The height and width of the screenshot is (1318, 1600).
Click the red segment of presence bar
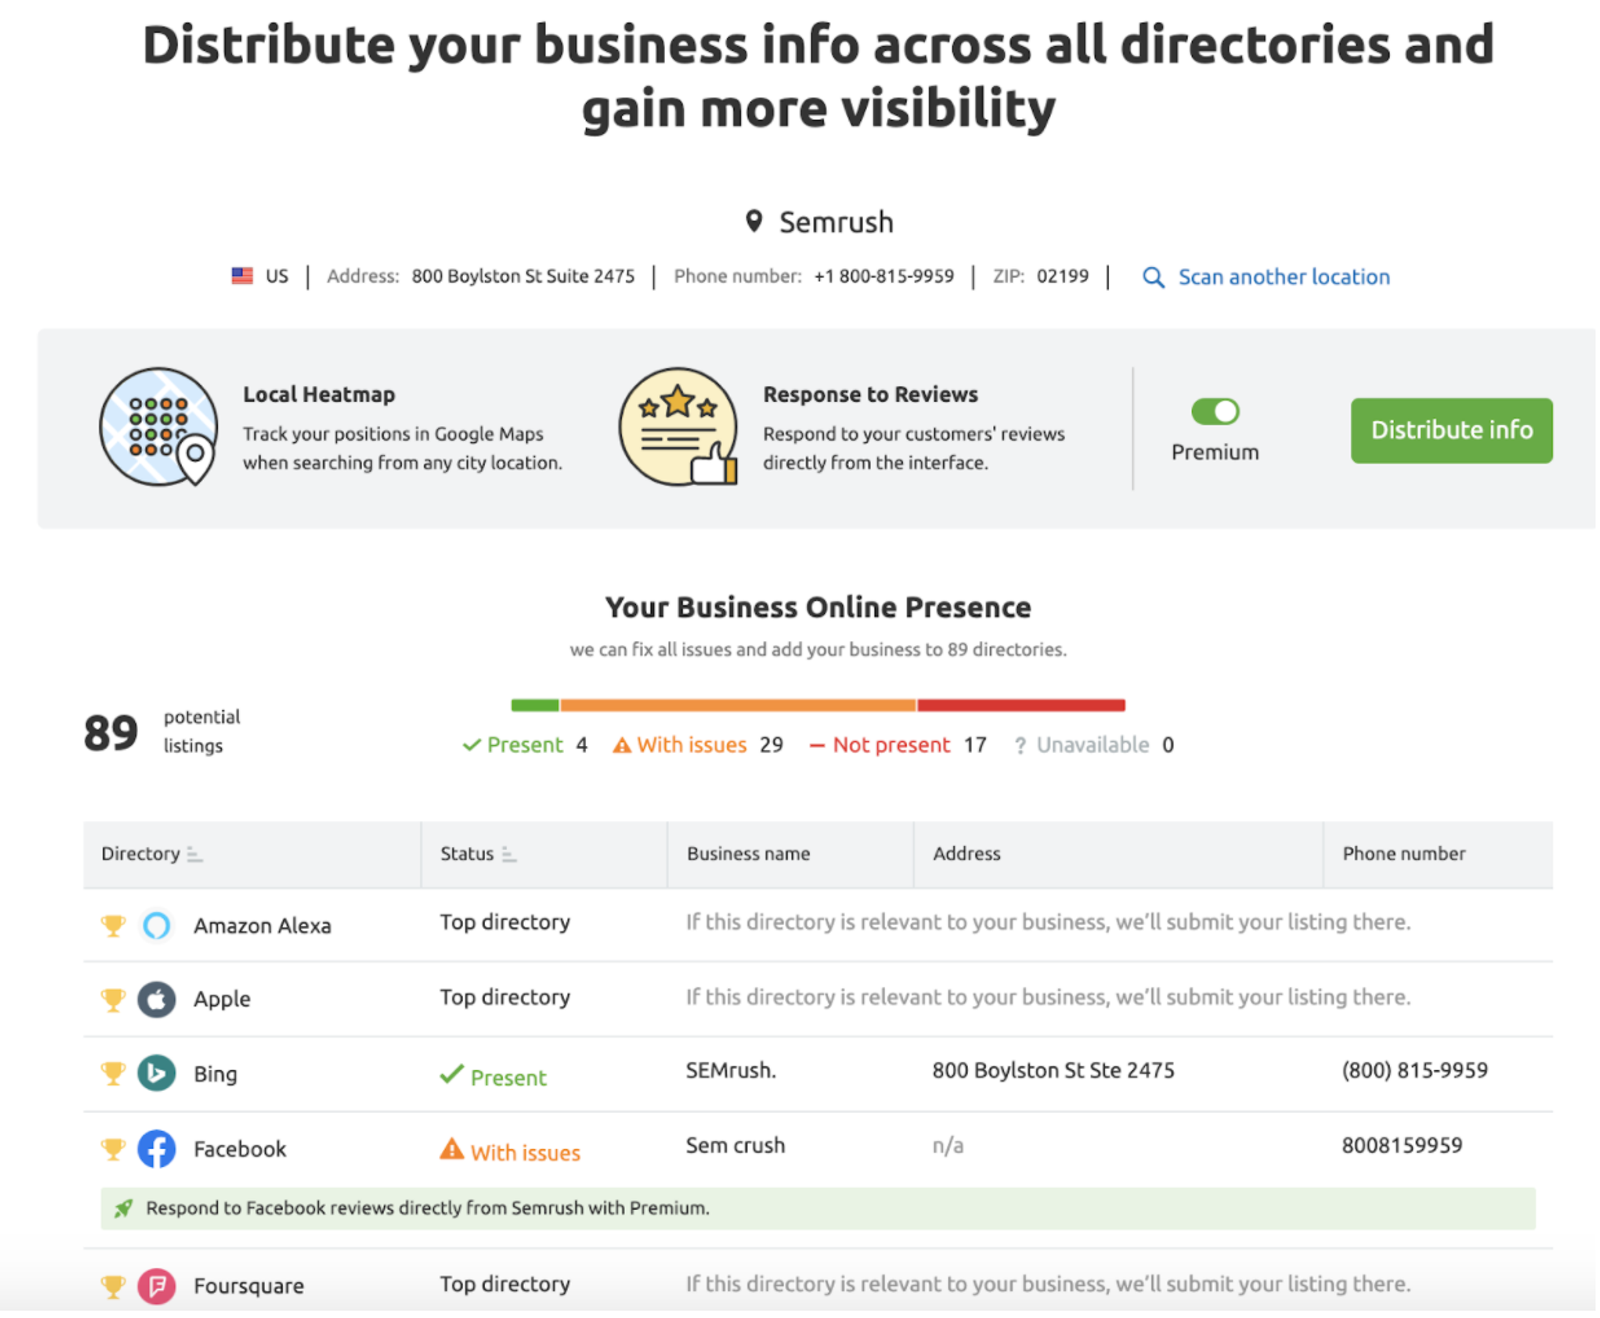point(1021,705)
